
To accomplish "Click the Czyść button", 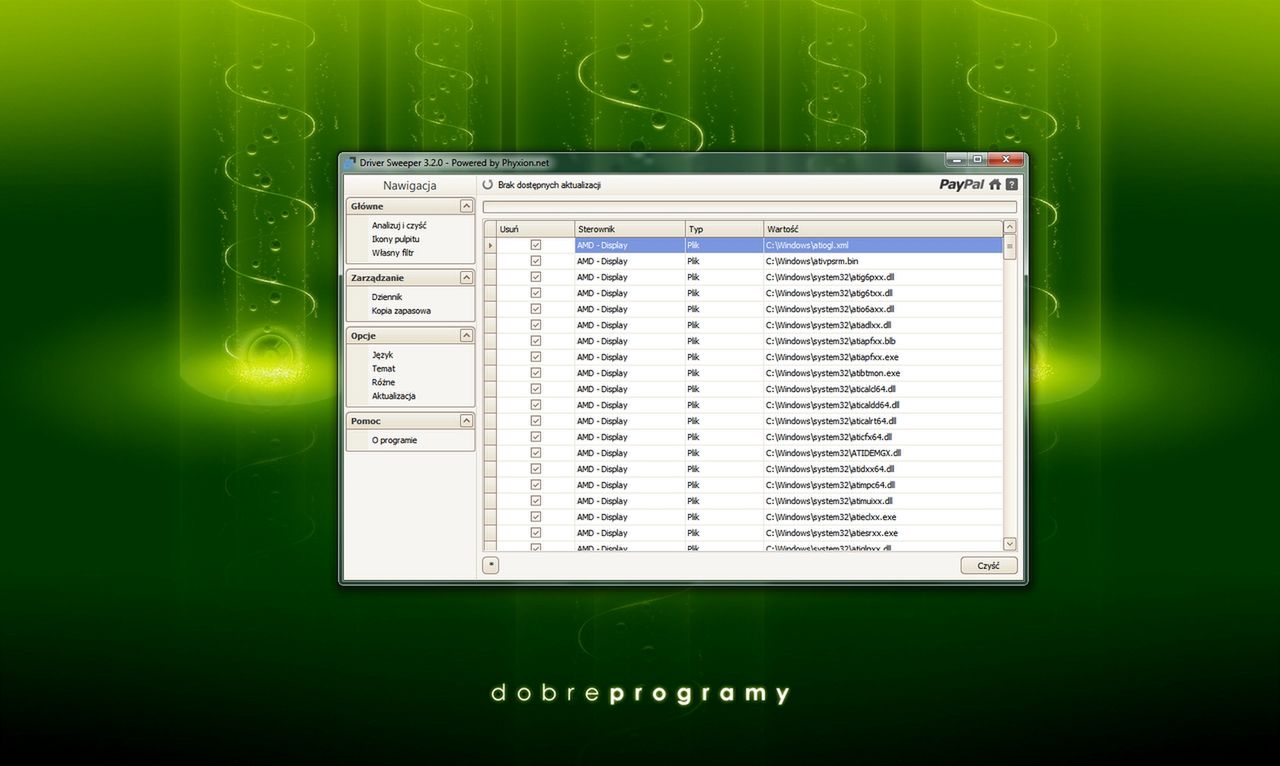I will click(989, 566).
